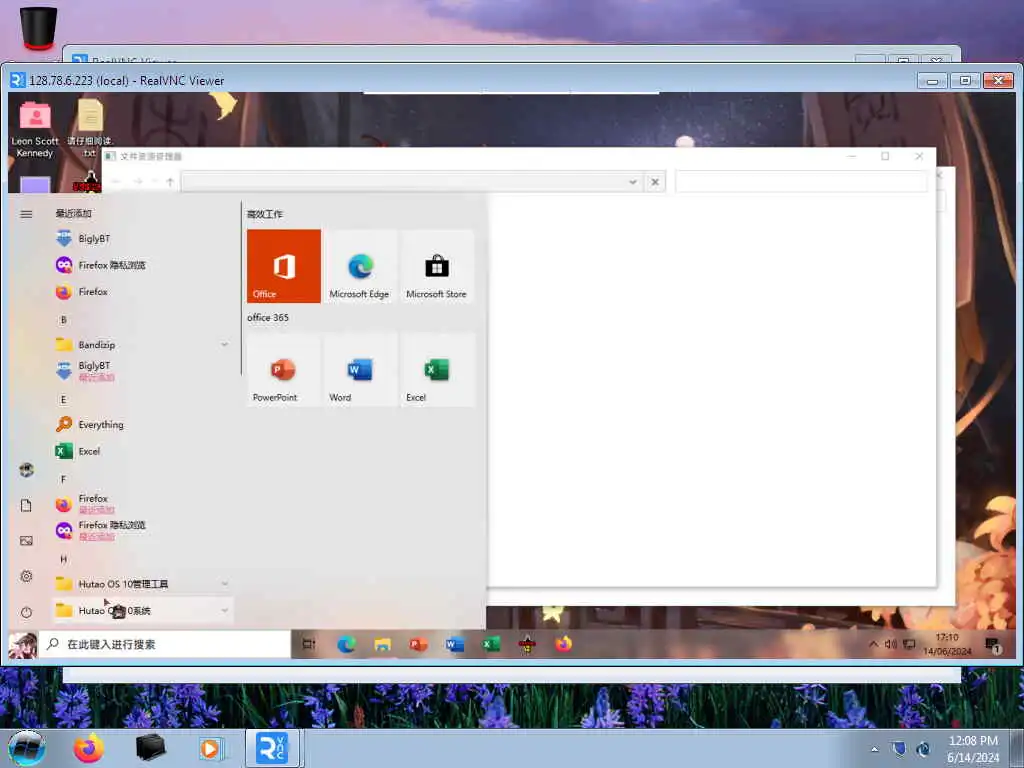Click the Task View icon on remote taskbar
1024x768 pixels.
tap(309, 645)
